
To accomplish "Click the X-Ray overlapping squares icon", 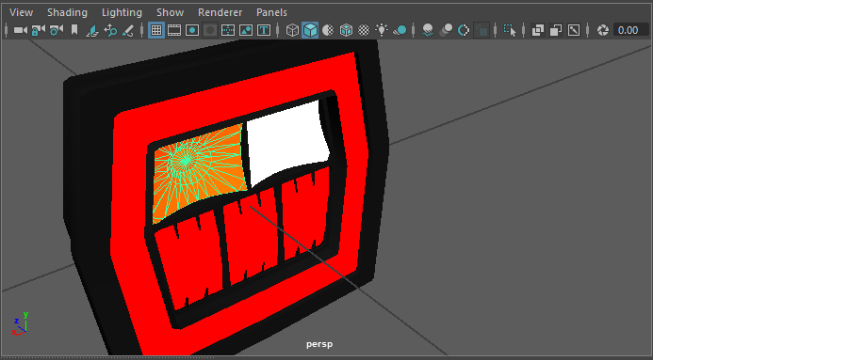I will pos(538,30).
